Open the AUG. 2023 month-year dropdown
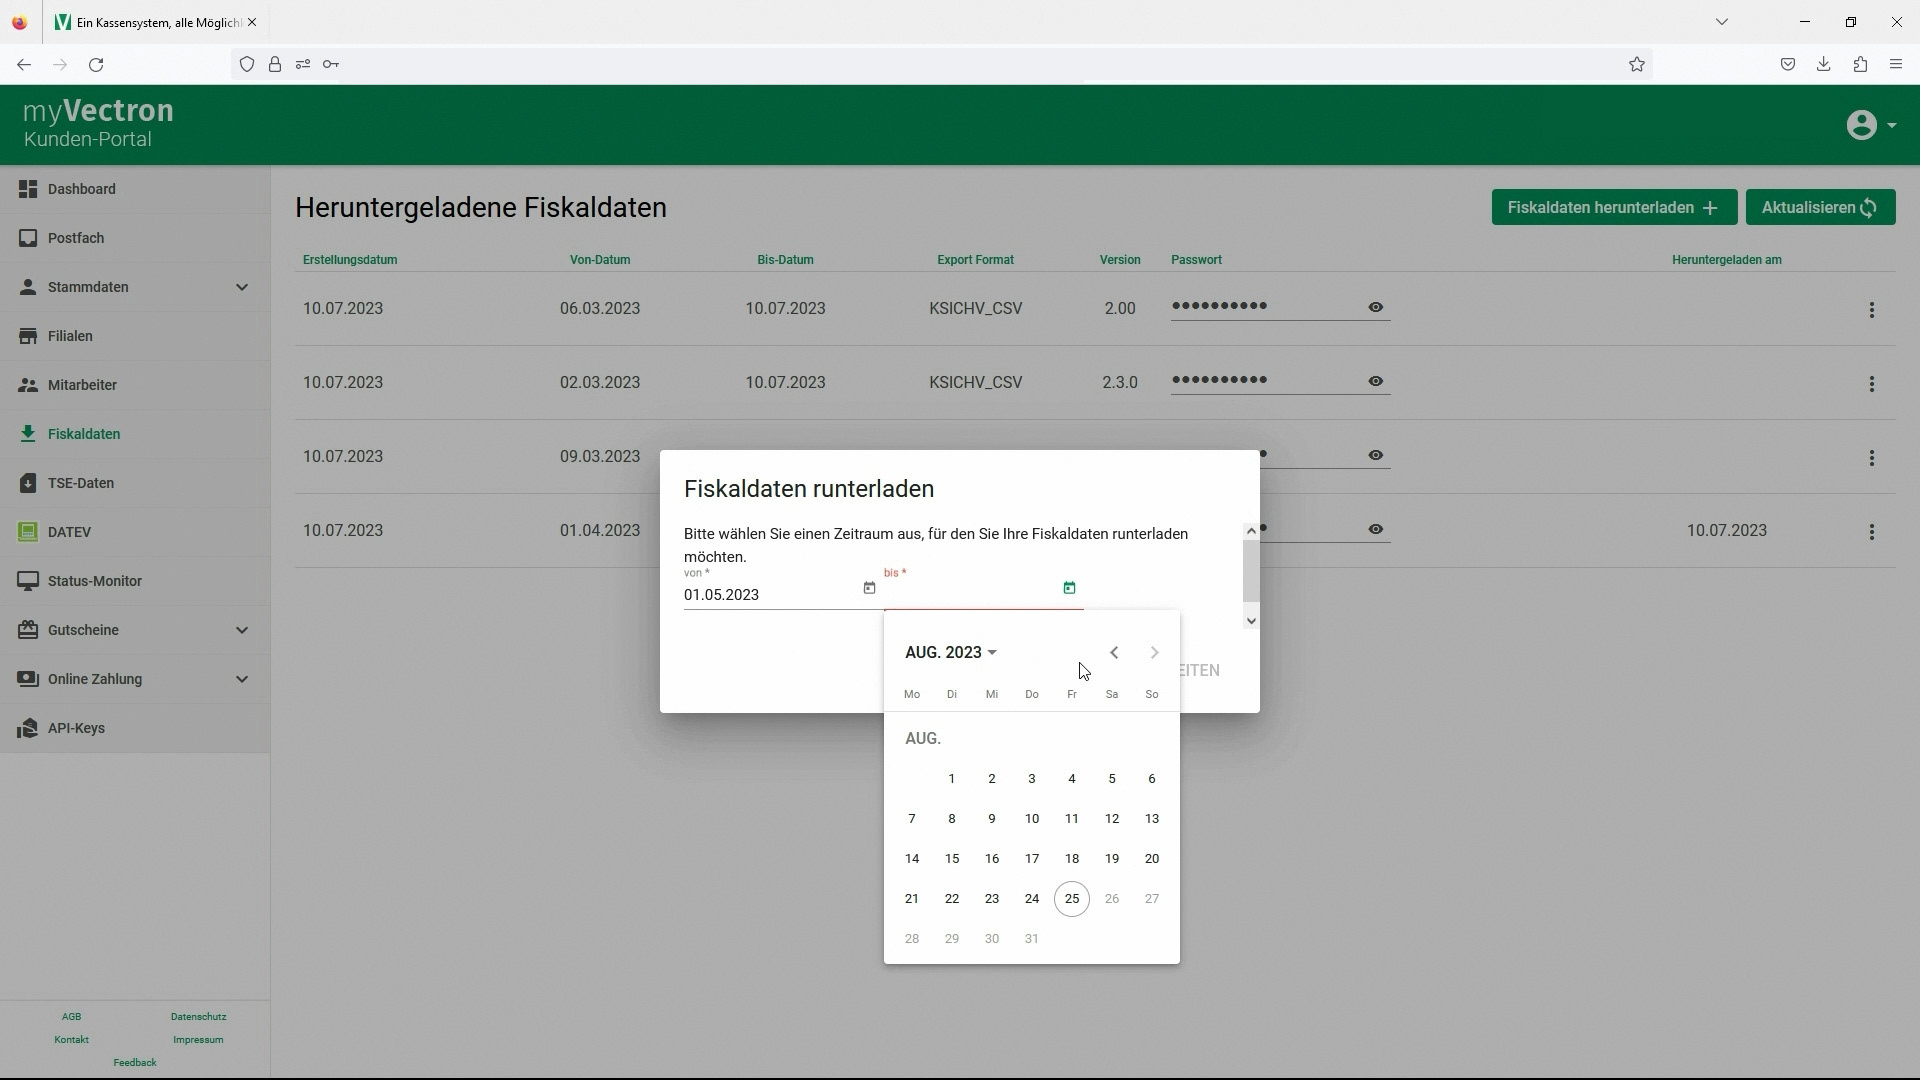1920x1080 pixels. coord(951,653)
